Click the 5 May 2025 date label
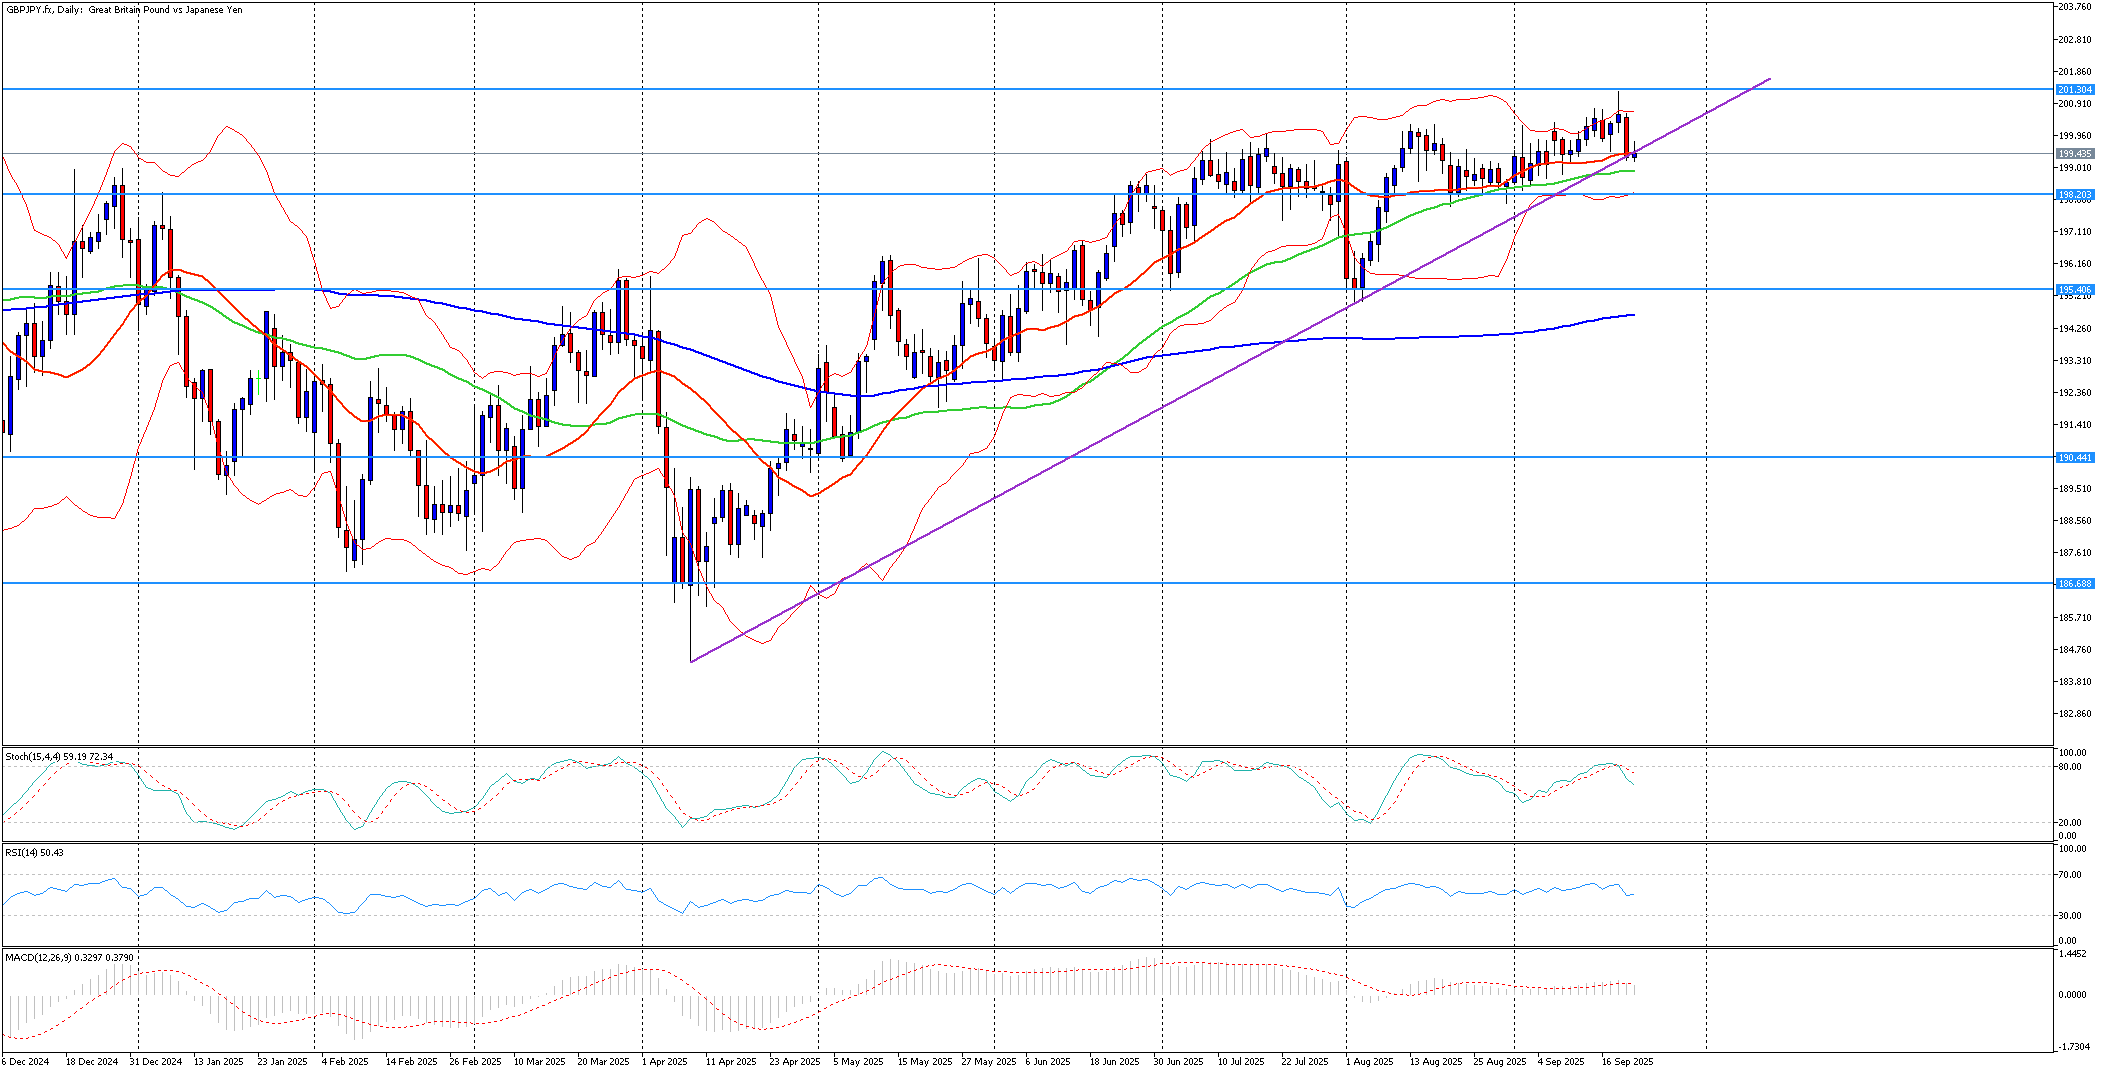The height and width of the screenshot is (1073, 2106). click(x=858, y=1062)
